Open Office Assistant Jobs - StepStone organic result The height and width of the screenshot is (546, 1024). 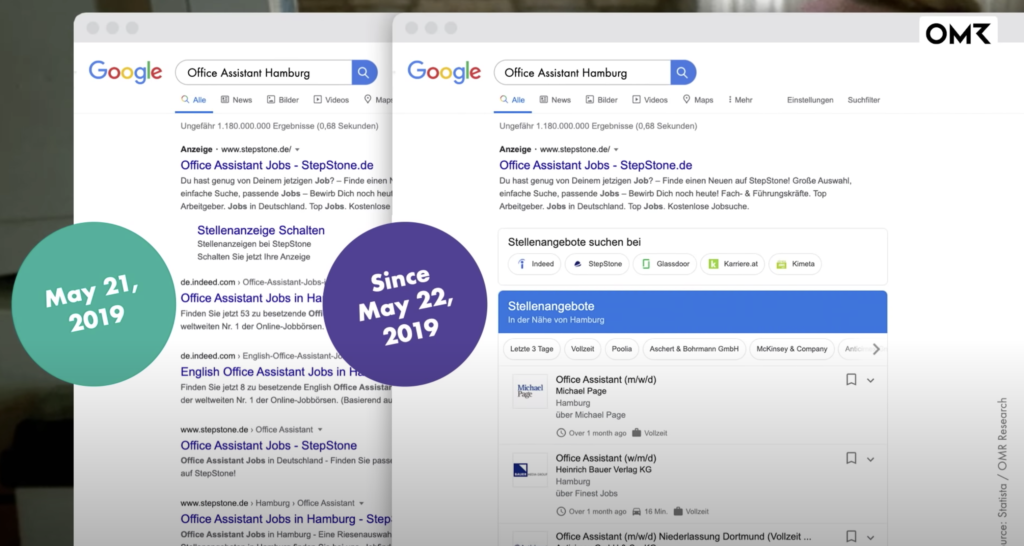268,445
